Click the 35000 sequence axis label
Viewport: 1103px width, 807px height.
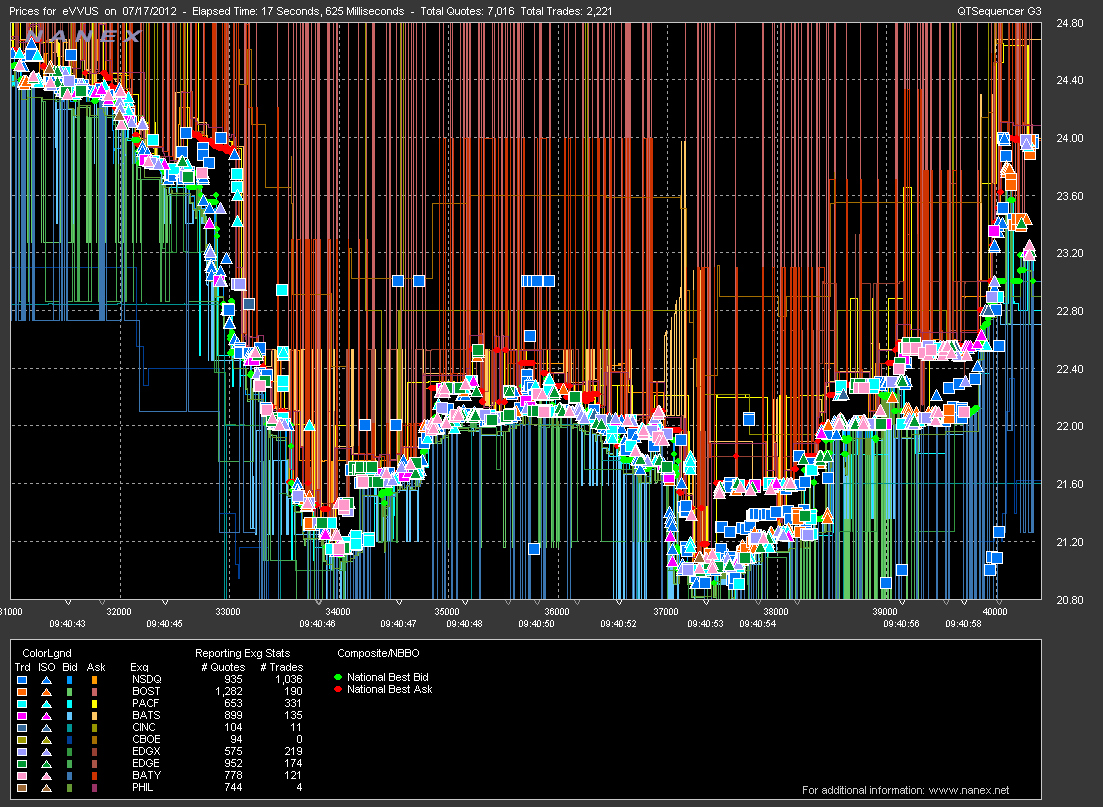point(447,611)
